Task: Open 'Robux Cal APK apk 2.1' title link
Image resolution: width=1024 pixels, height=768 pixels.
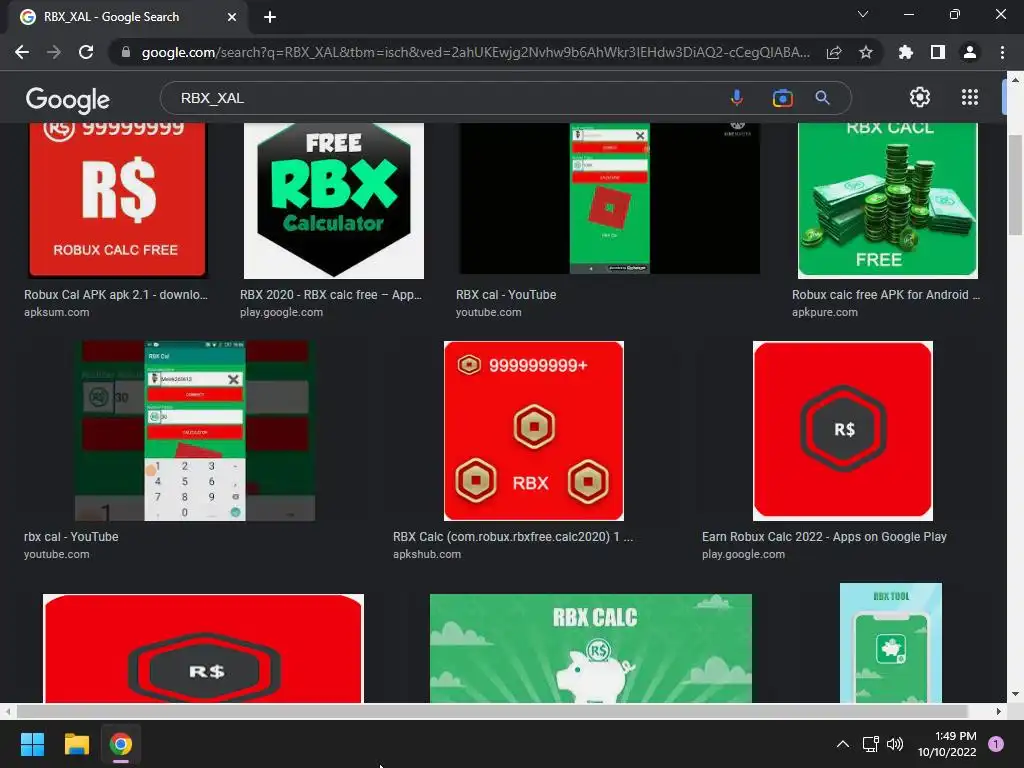Action: pos(116,295)
